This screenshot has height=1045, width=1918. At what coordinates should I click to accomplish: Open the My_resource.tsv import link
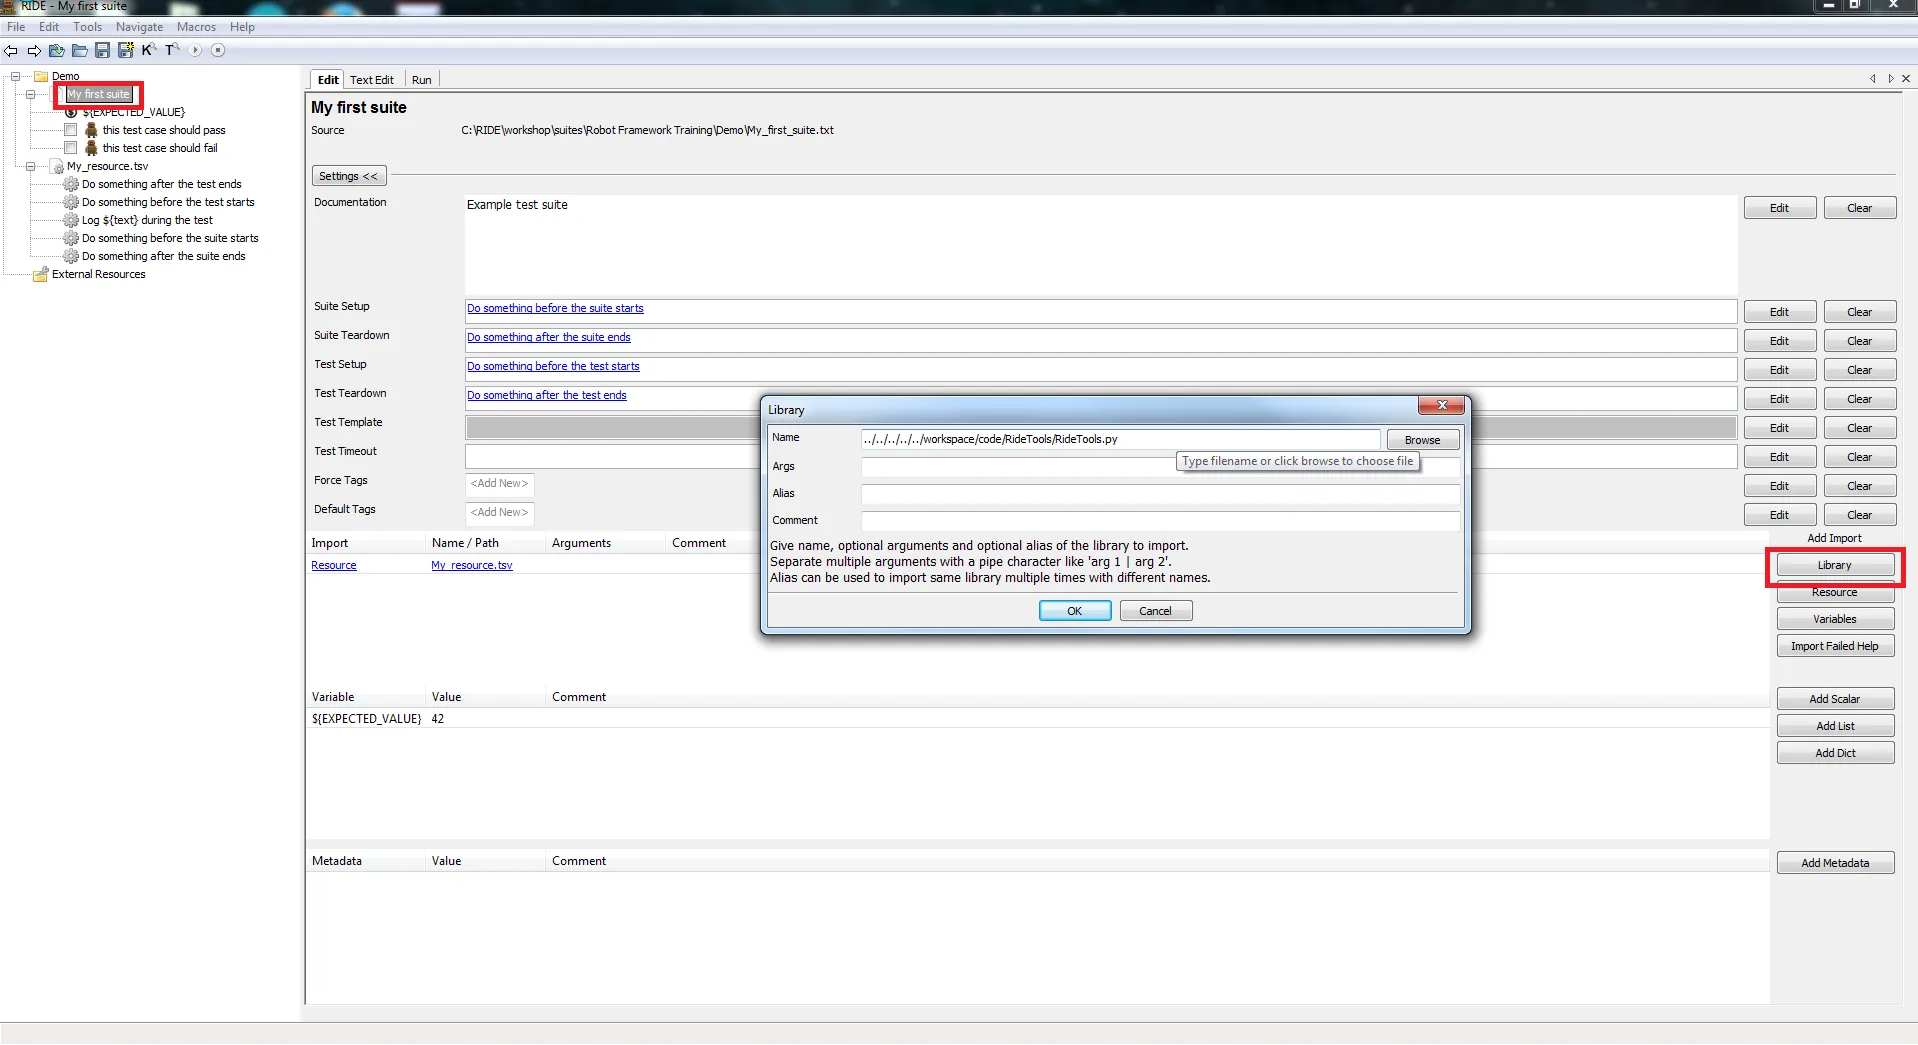pyautogui.click(x=472, y=565)
